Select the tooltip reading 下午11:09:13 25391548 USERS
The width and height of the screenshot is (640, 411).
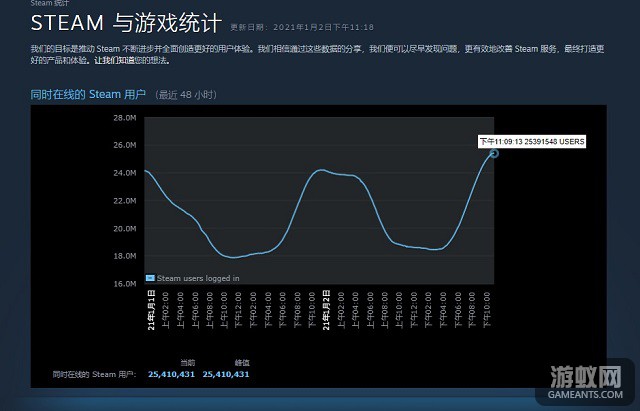532,142
